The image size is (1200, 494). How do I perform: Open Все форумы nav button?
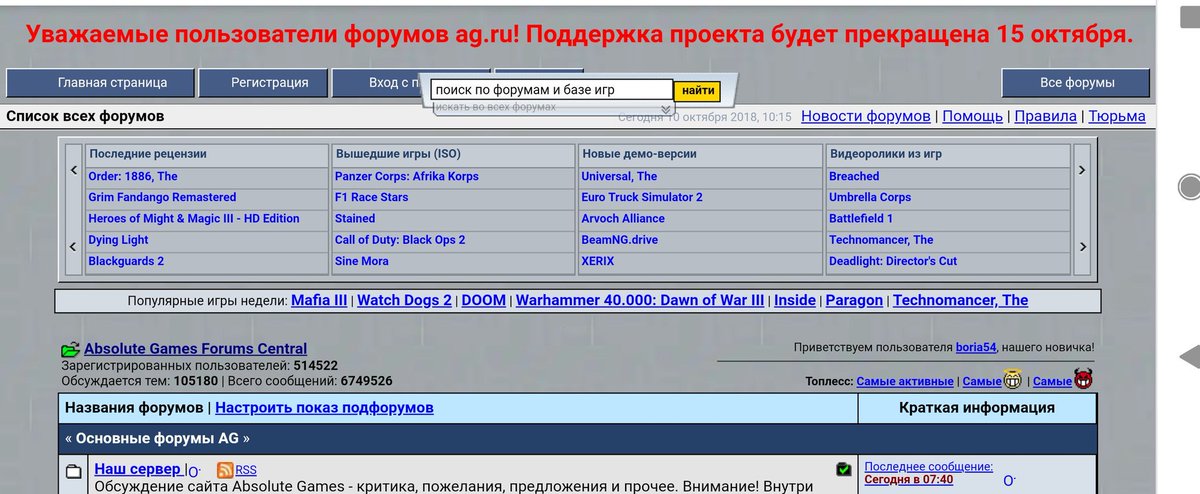[1077, 83]
